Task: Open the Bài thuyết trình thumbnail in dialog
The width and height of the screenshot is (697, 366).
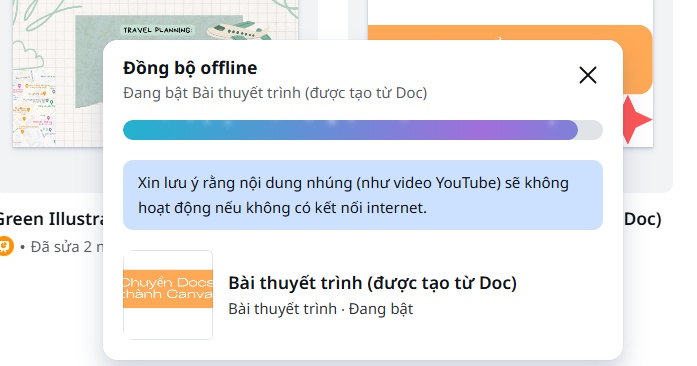Action: 168,295
